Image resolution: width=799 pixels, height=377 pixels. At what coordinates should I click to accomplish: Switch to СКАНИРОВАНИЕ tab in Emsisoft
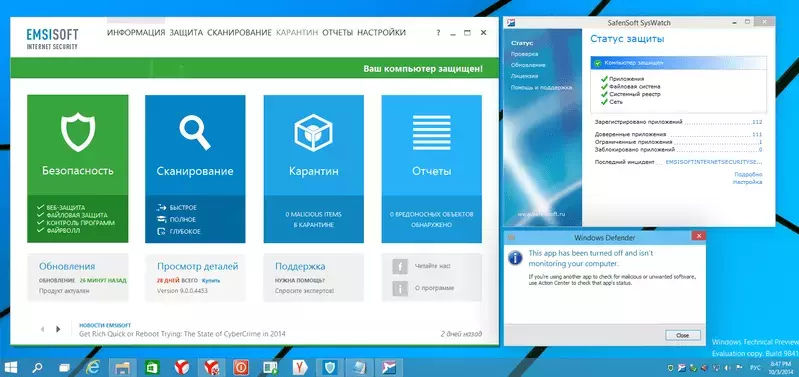click(239, 33)
